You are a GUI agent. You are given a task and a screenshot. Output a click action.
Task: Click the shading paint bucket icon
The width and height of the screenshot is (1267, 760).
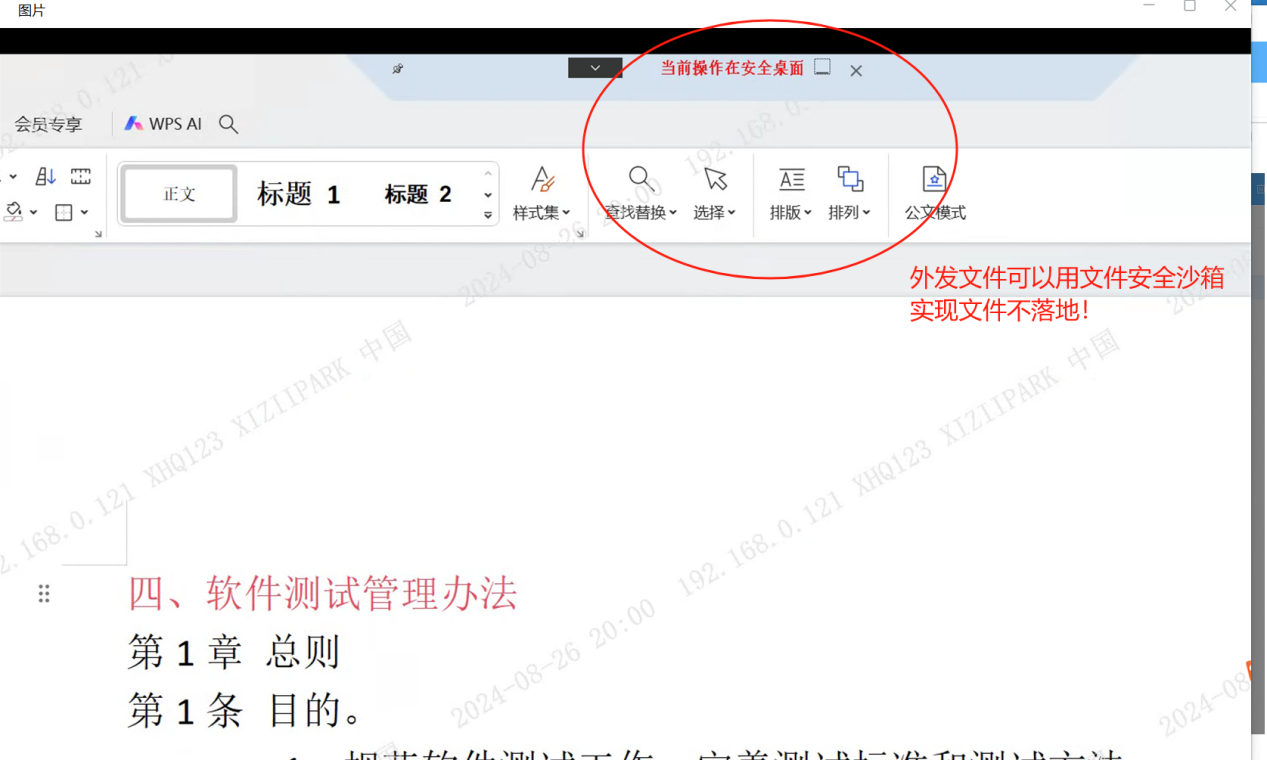click(14, 212)
